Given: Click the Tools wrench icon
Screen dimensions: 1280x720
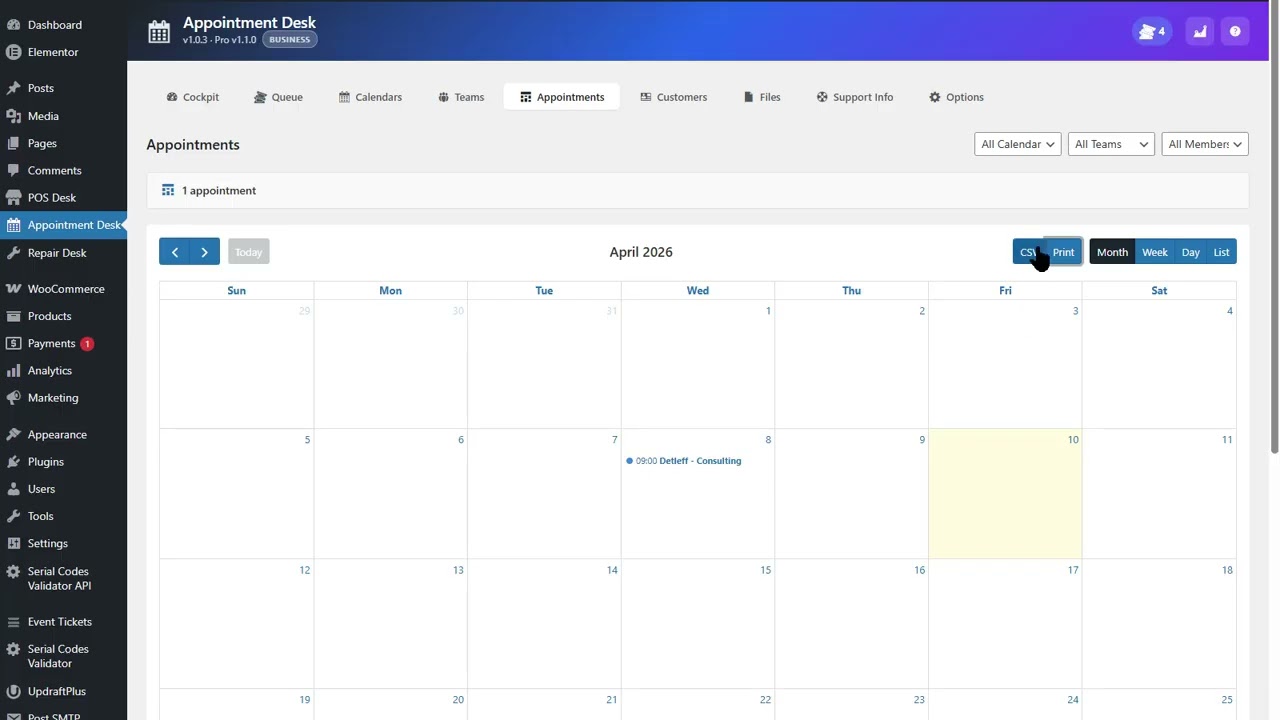Looking at the screenshot, I should point(13,516).
